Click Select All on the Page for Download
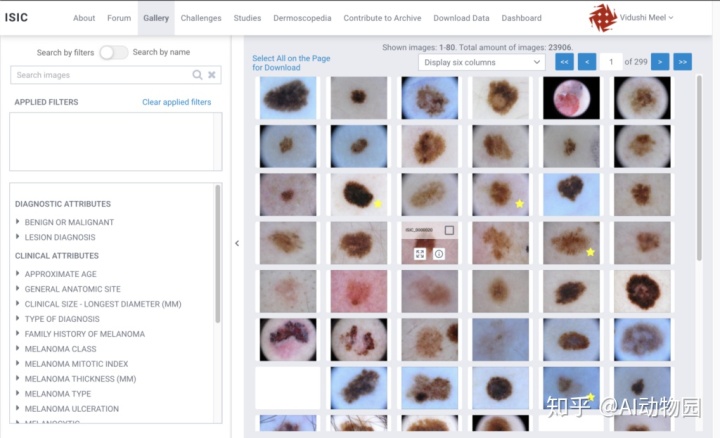The width and height of the screenshot is (720, 438). (x=291, y=63)
